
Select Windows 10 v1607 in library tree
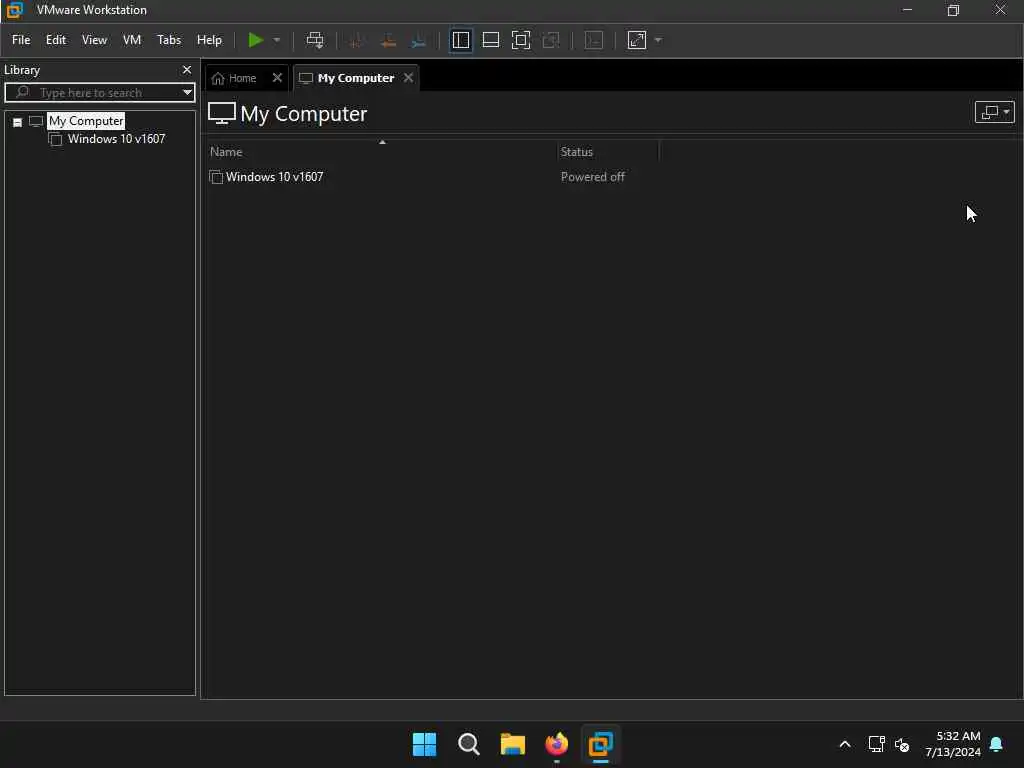click(116, 138)
